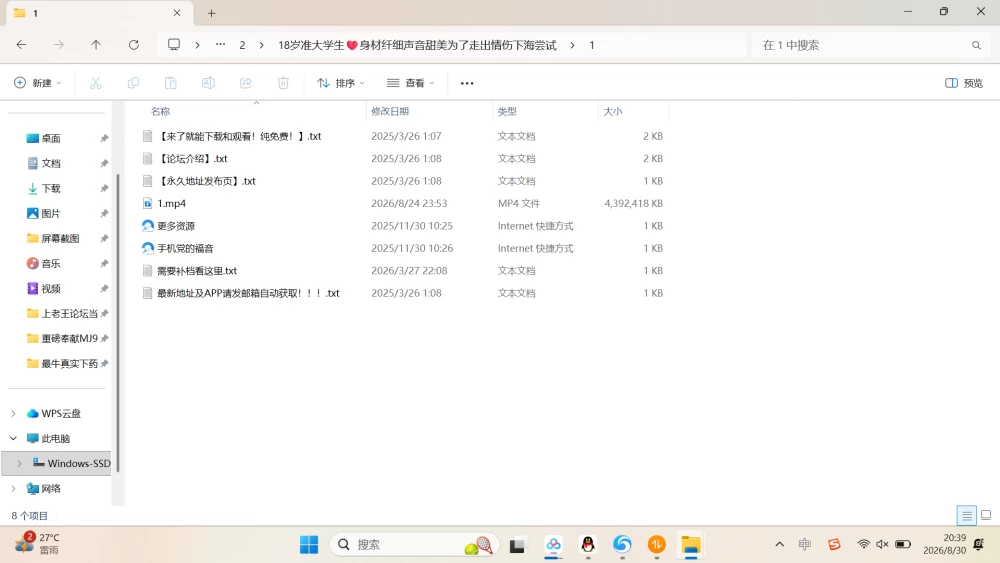1000x563 pixels.
Task: Open the 查看 view dropdown
Action: (x=410, y=83)
